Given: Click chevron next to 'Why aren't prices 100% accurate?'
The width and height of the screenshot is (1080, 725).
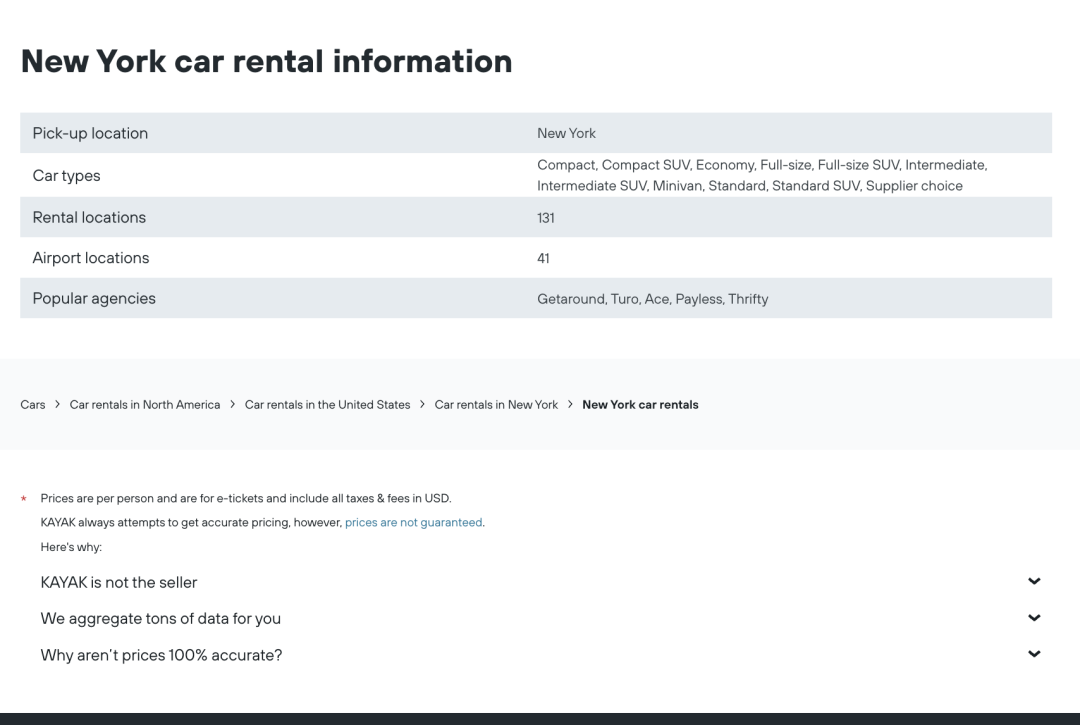Looking at the screenshot, I should (x=1034, y=655).
